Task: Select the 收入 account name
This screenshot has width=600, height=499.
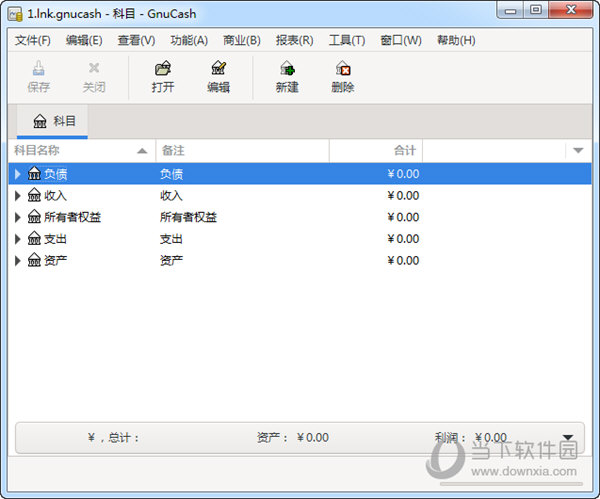Action: tap(55, 196)
